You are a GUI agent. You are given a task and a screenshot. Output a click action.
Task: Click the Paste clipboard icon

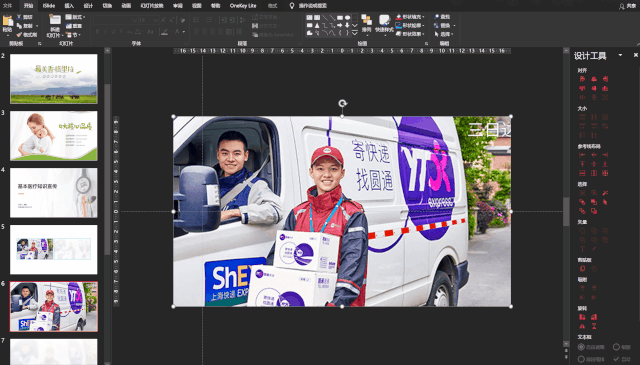point(7,20)
